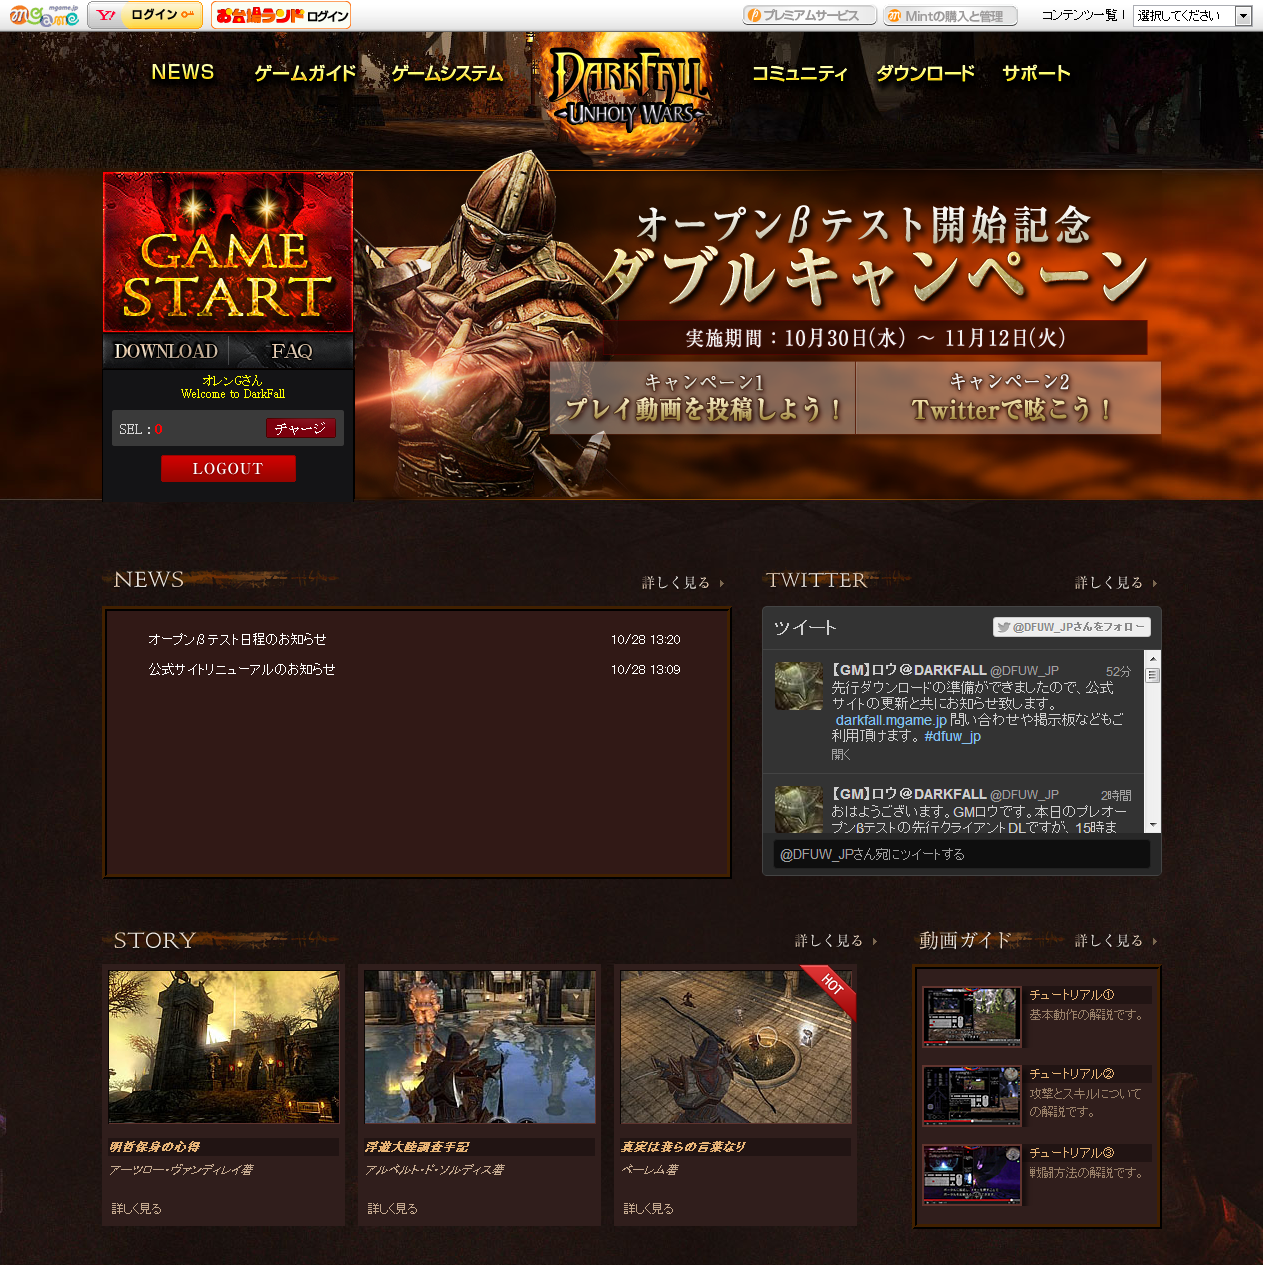Viewport: 1263px width, 1265px height.
Task: Click 詳しく見る next to STORY heading
Action: (x=836, y=940)
